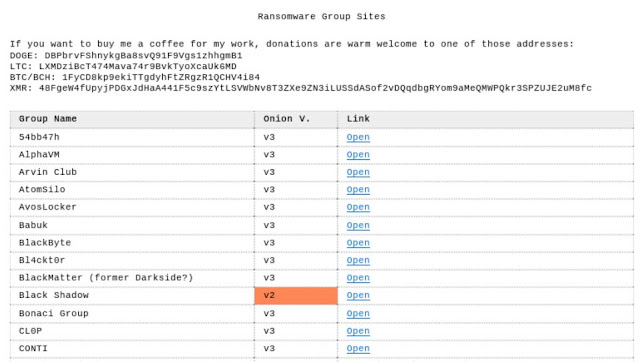Click the Onion V. column header
Screen dimensions: 639x362
pos(296,119)
